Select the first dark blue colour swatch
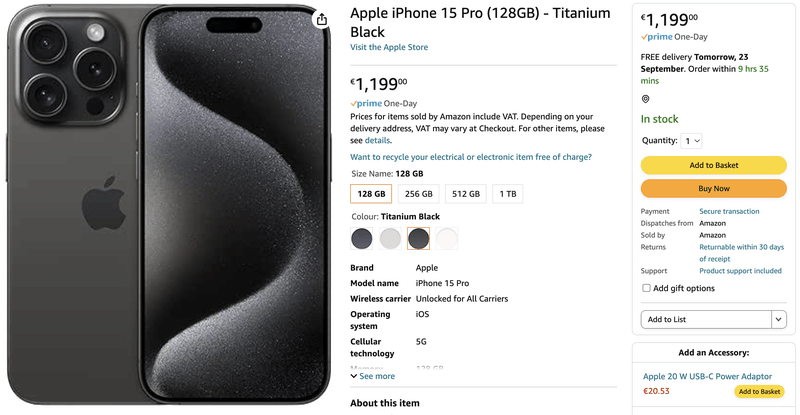This screenshot has height=415, width=800. click(362, 238)
